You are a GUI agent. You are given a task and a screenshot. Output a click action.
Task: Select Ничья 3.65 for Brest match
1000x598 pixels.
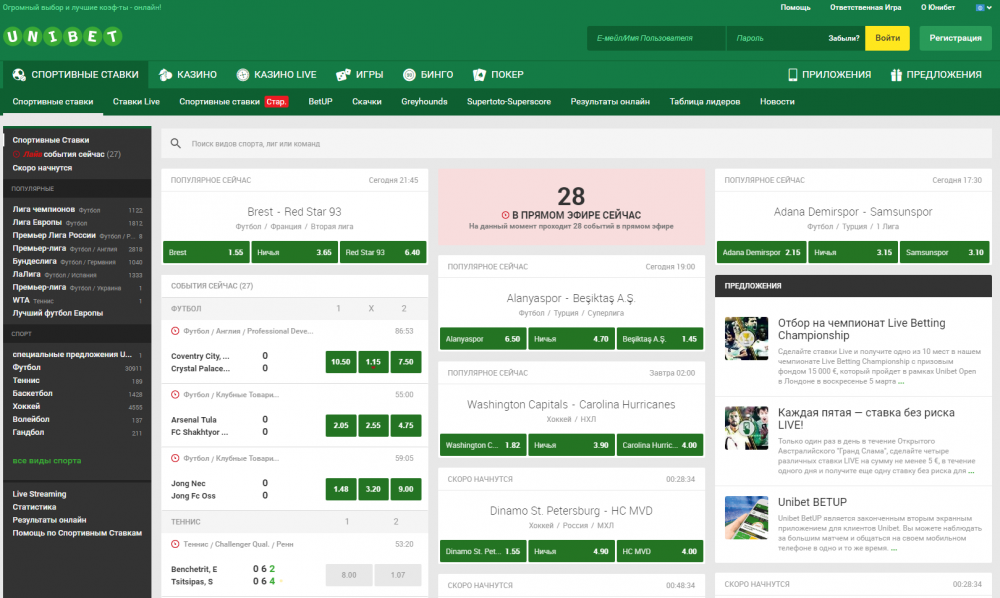pos(295,252)
